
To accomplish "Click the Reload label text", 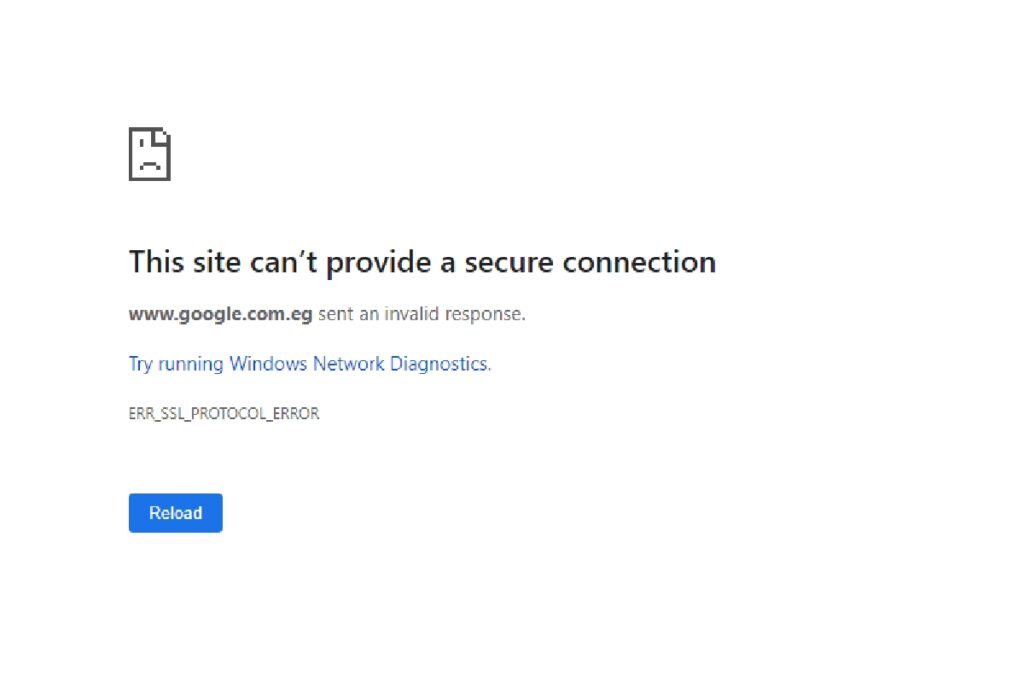I will (x=175, y=513).
